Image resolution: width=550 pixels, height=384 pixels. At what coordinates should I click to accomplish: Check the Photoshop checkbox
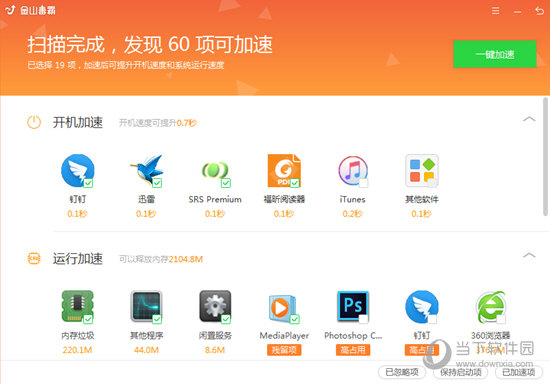click(363, 319)
